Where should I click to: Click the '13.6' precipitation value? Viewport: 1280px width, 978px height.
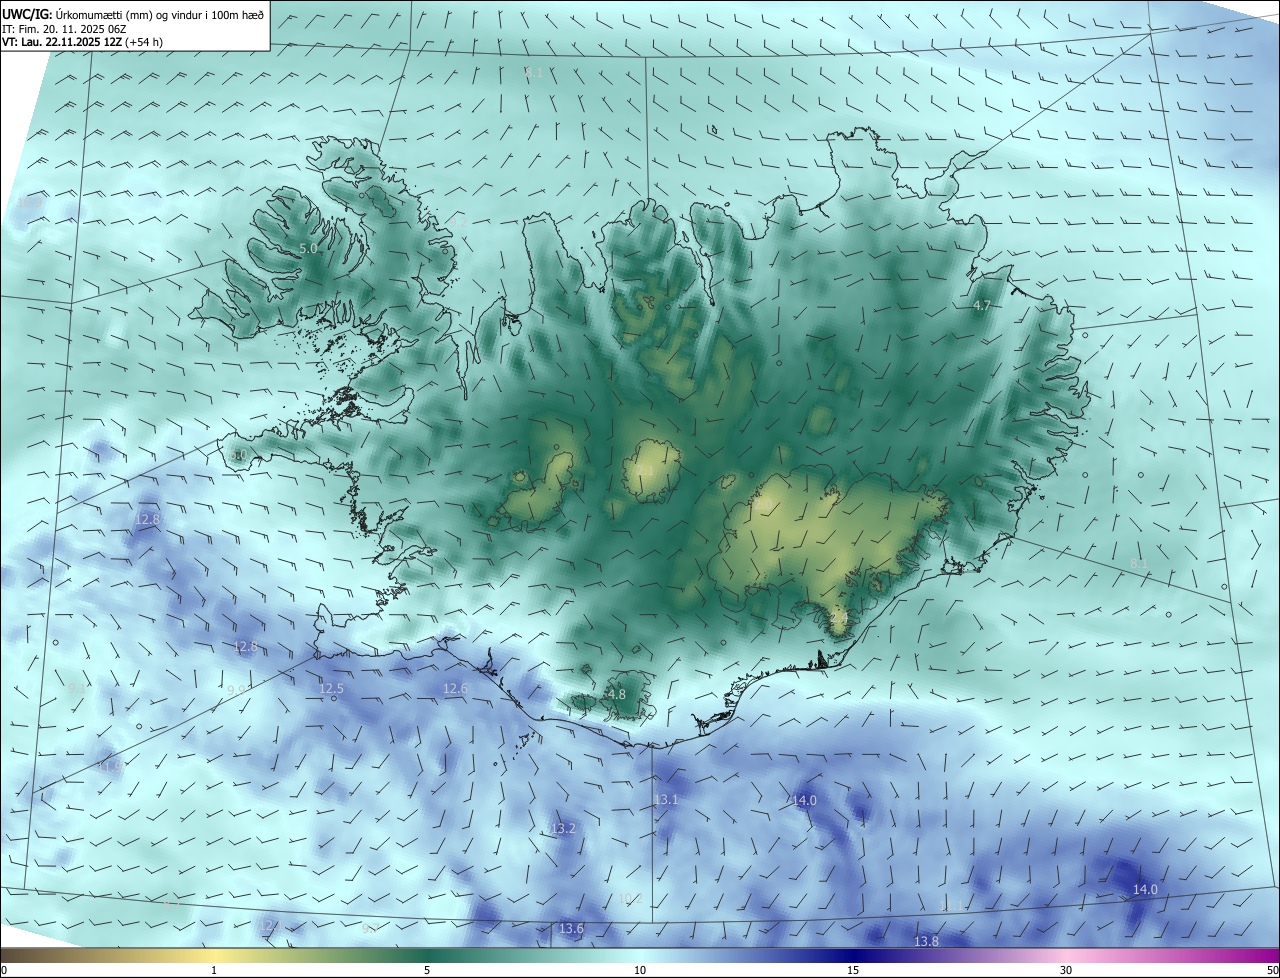click(x=571, y=929)
